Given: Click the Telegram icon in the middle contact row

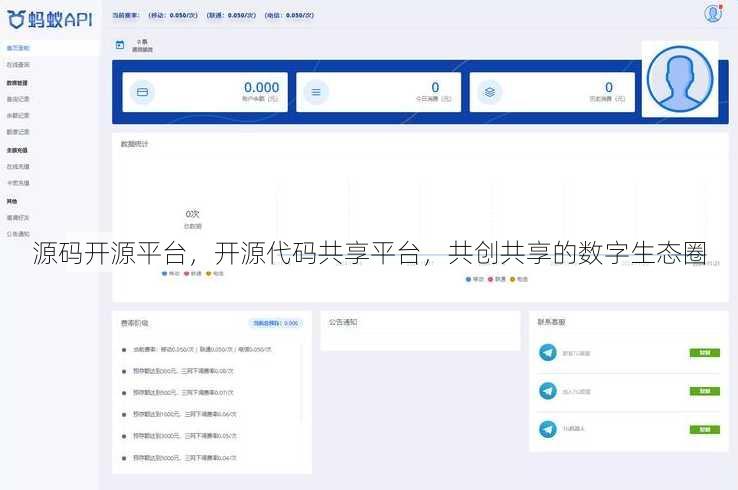Looking at the screenshot, I should (547, 391).
